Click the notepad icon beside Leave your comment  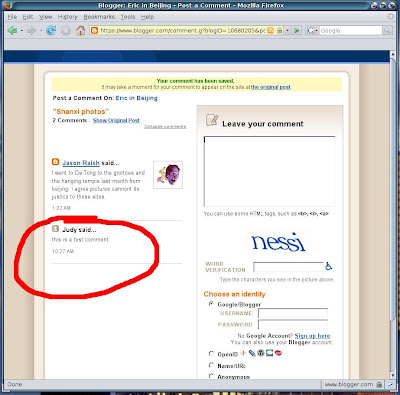[212, 120]
